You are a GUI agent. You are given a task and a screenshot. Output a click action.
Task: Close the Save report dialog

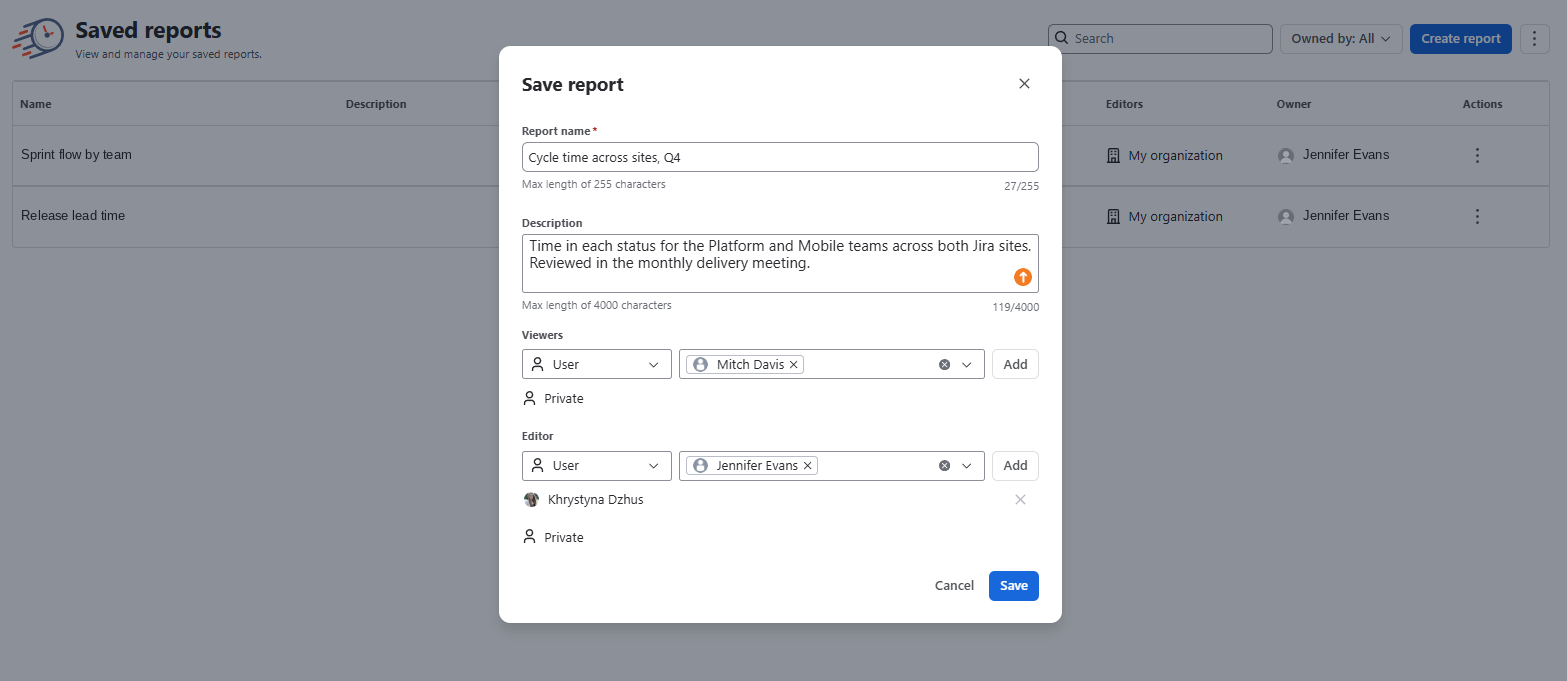click(x=1024, y=84)
